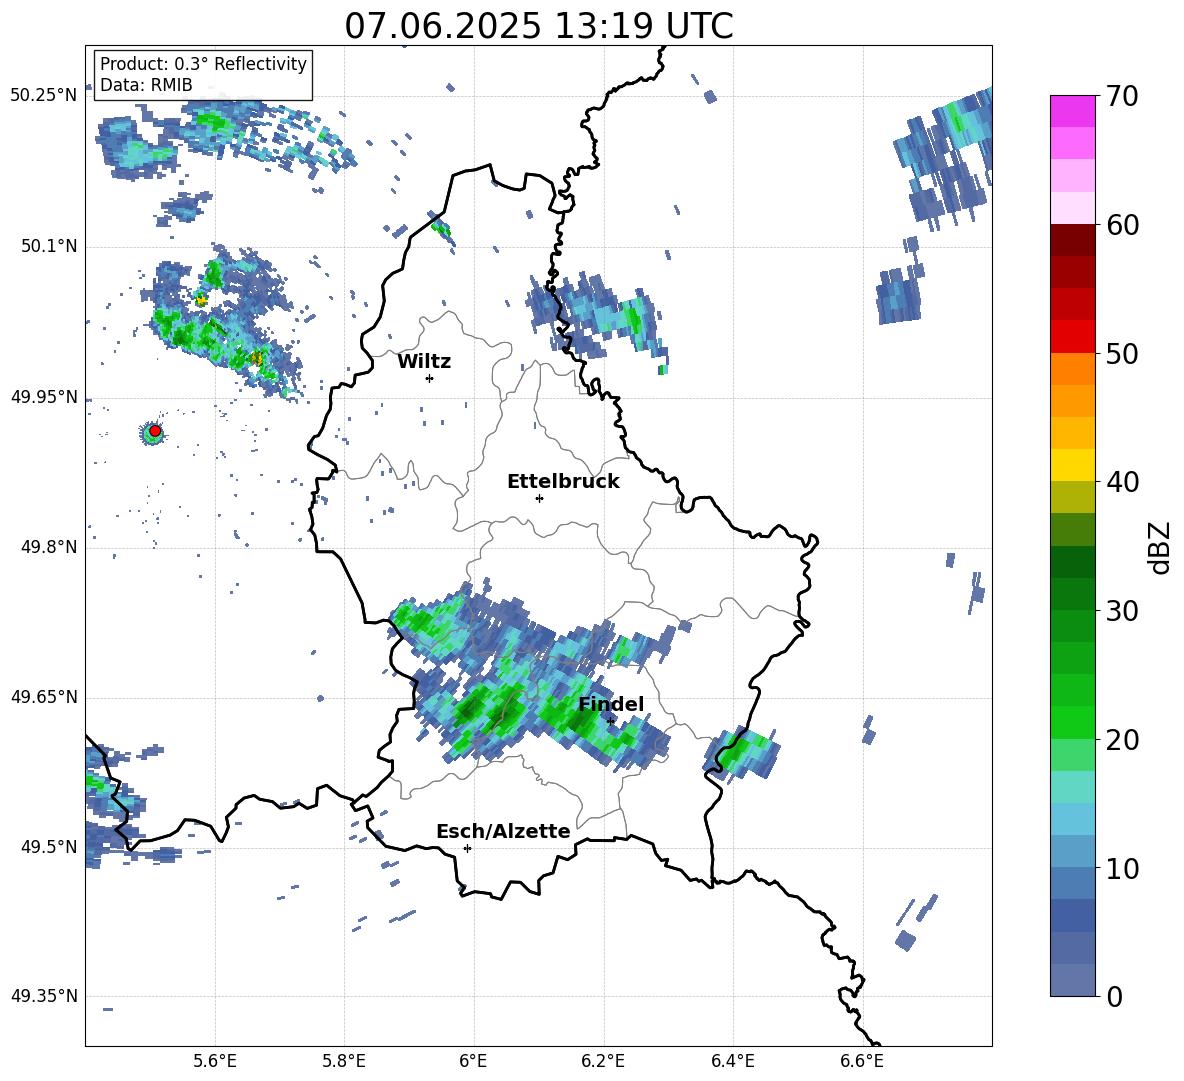Click the colorbar value 10
The width and height of the screenshot is (1184, 1081).
1122,868
